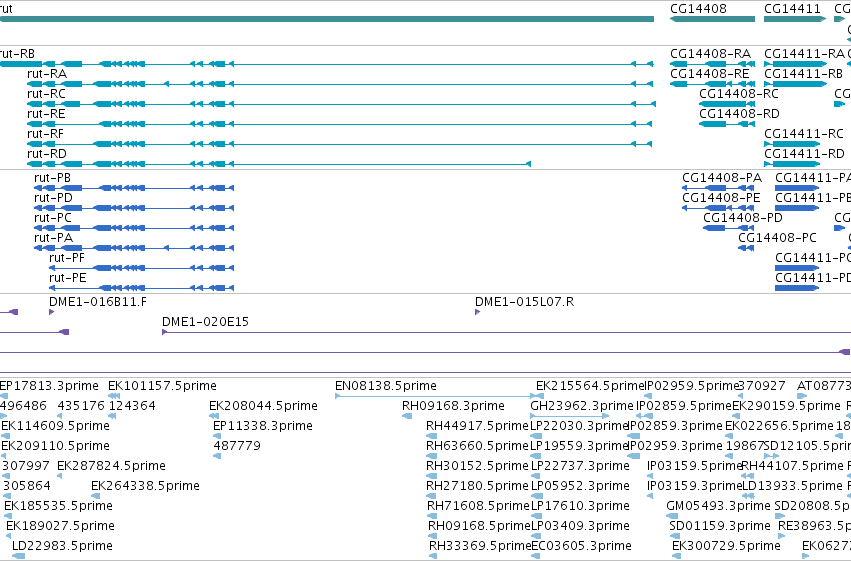Click the DME1-015L07.R clone marker
Screen dimensions: 851x561
[x=478, y=312]
